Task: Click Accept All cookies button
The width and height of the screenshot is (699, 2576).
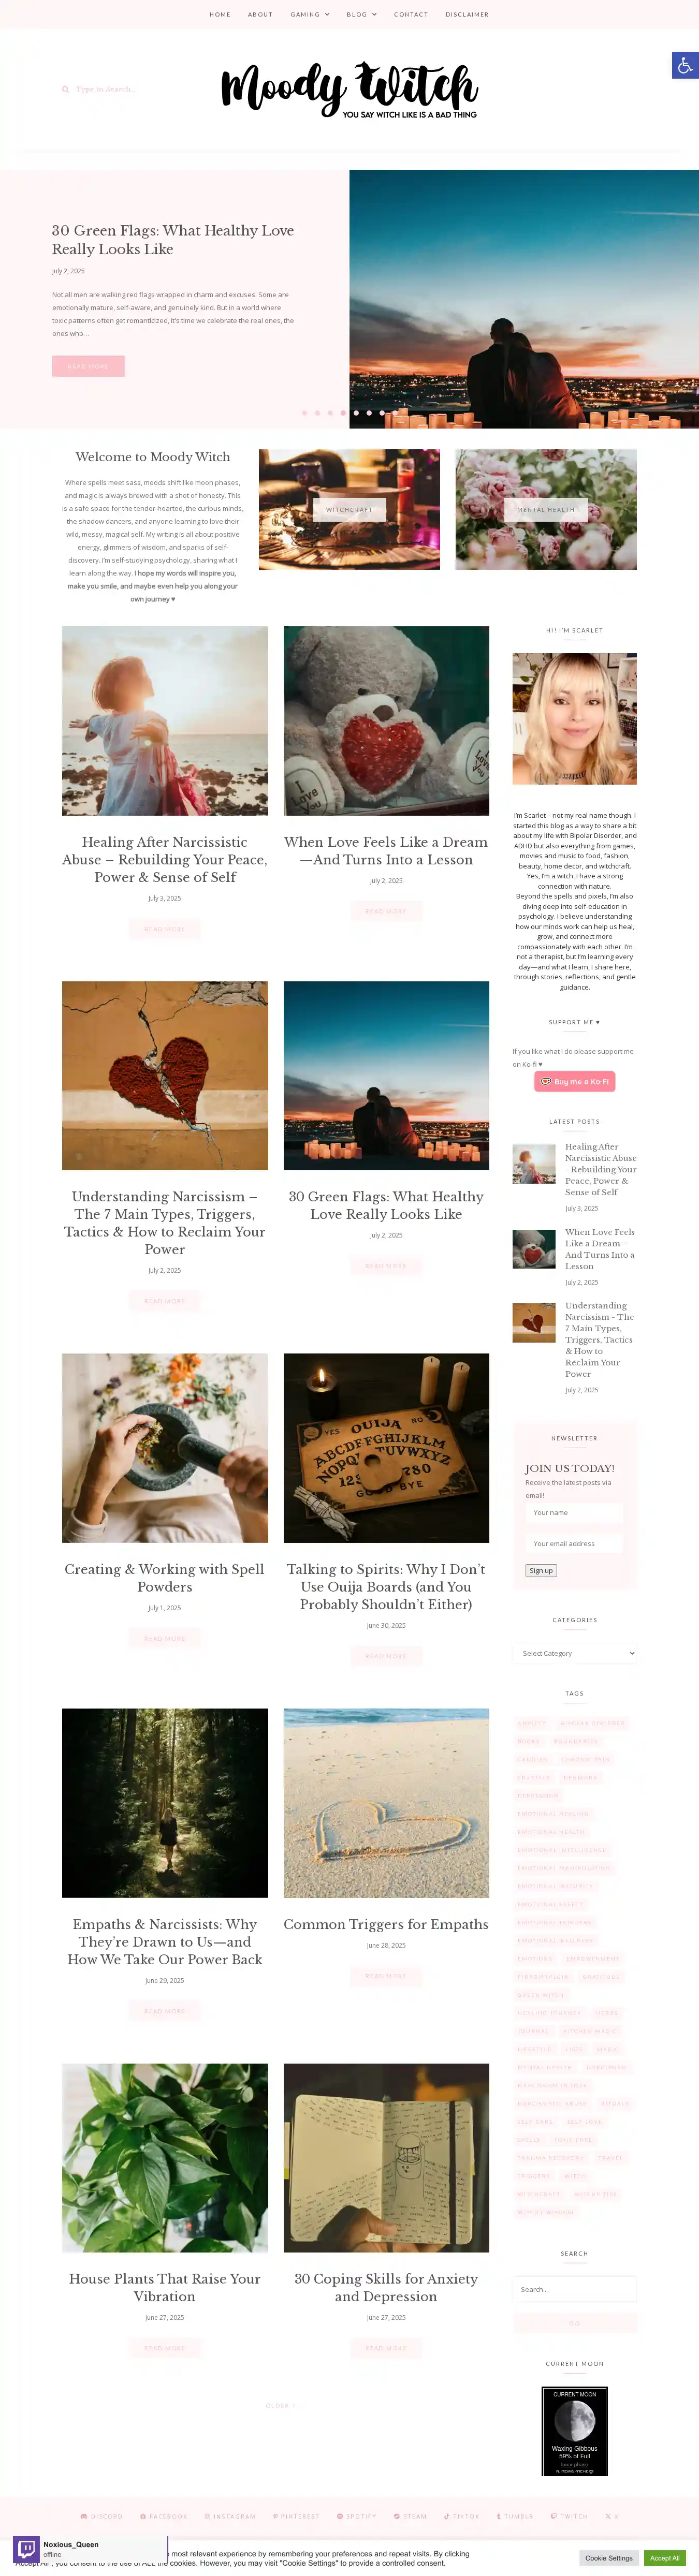Action: tap(664, 2558)
